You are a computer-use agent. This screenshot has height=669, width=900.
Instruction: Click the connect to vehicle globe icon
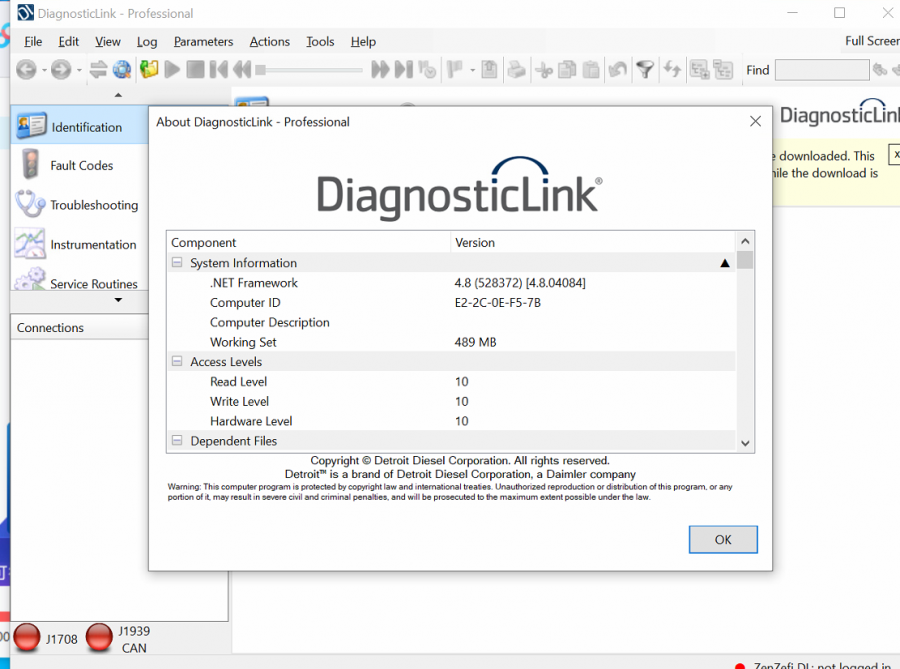click(x=122, y=70)
